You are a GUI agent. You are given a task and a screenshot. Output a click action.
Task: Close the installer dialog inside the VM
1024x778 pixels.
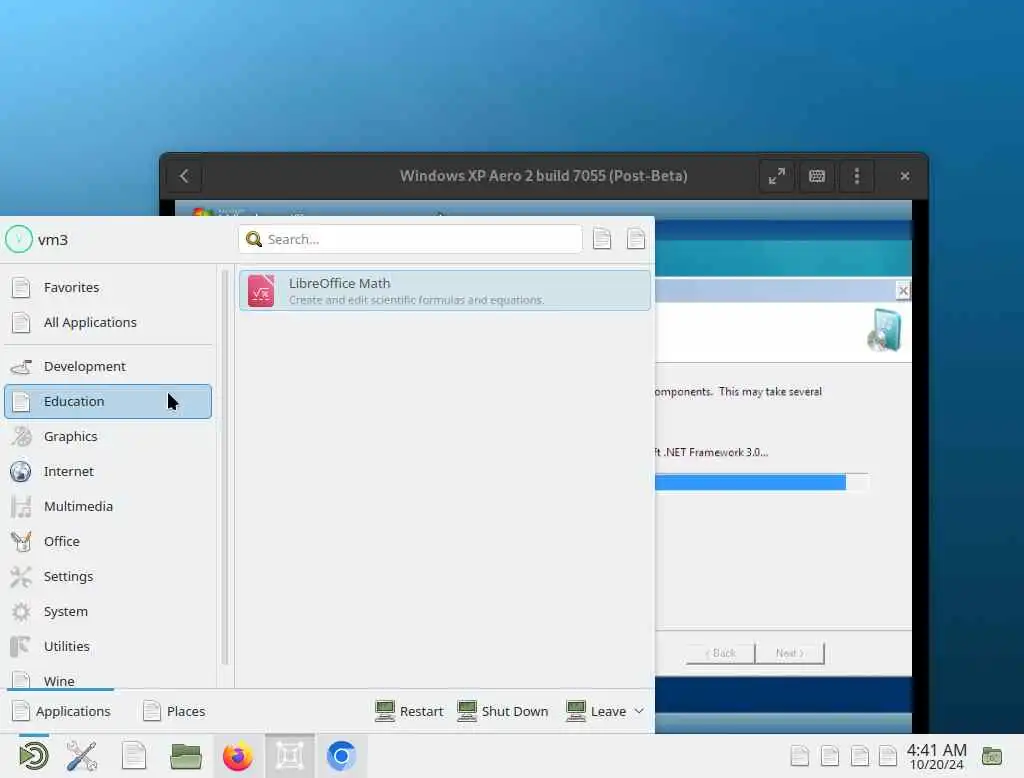point(903,291)
